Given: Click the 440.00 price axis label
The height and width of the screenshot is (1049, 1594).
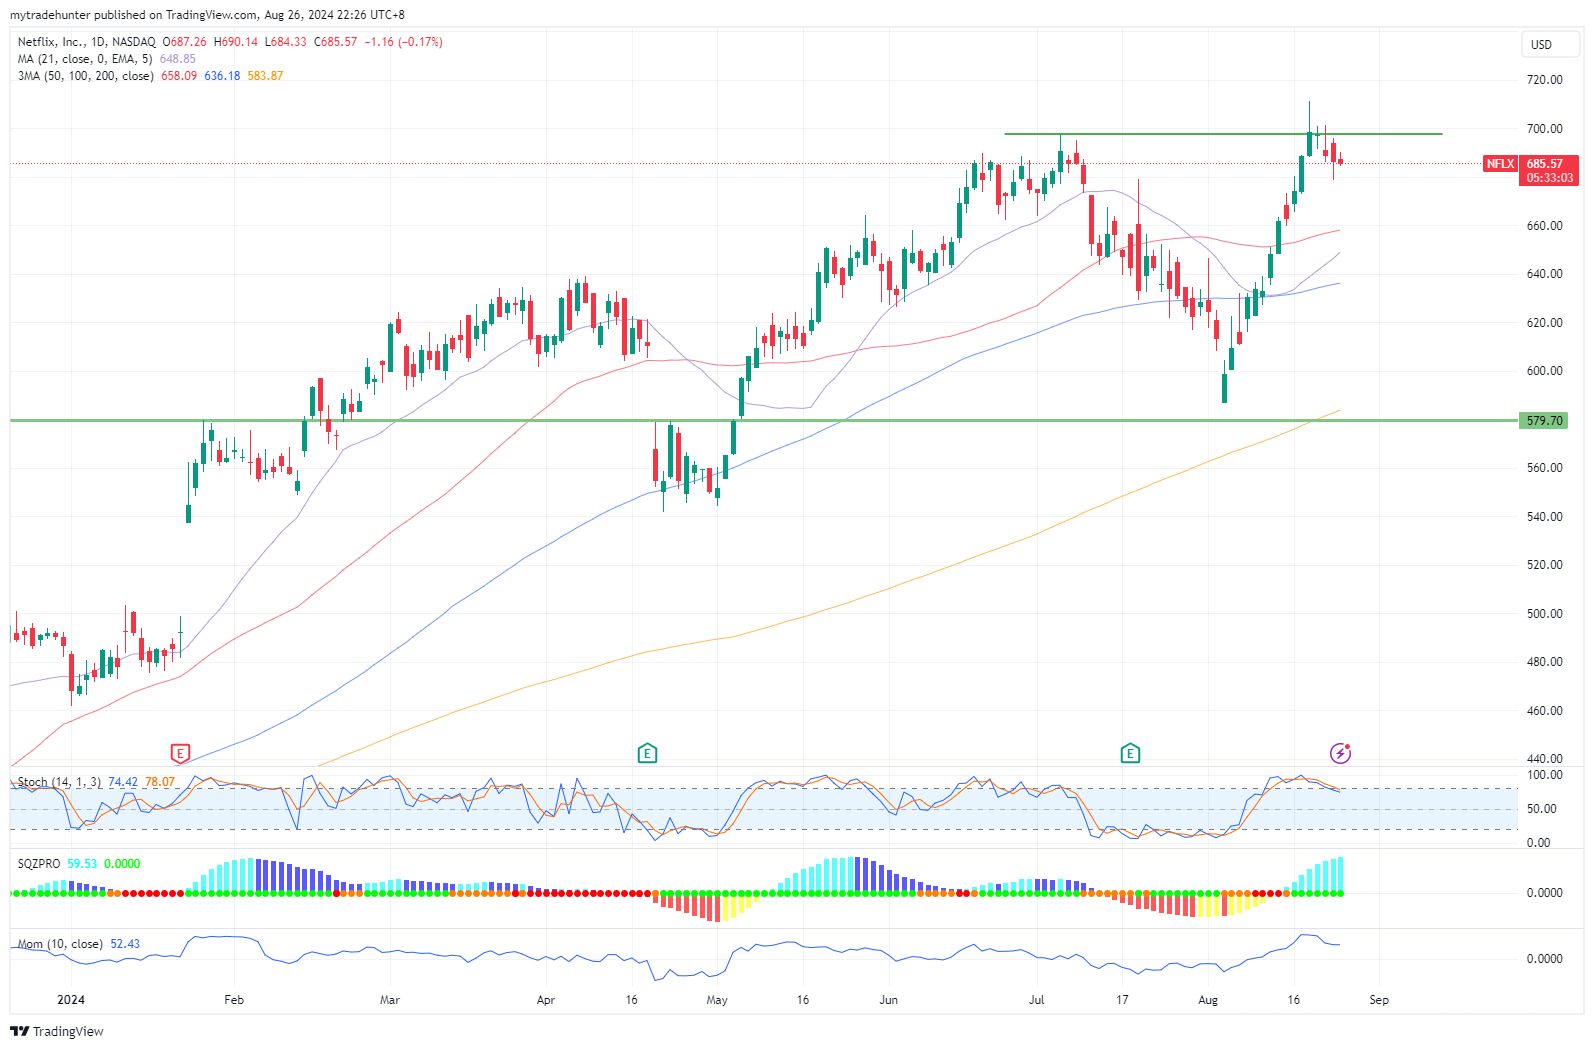Looking at the screenshot, I should coord(1545,759).
